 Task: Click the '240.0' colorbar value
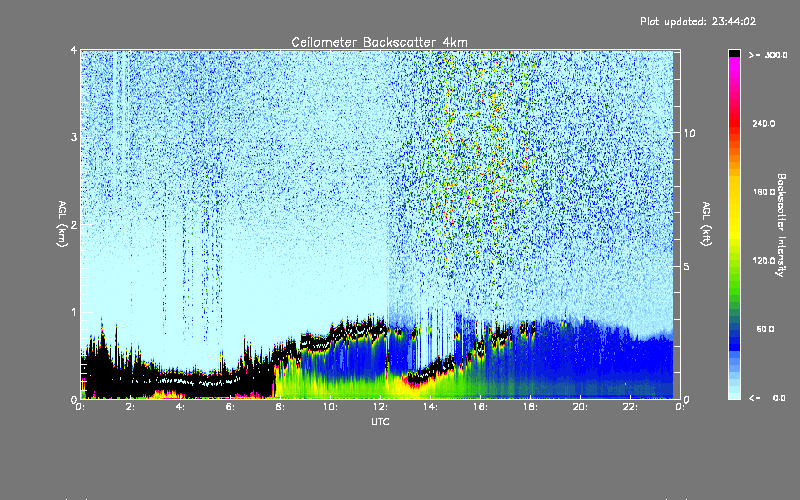pyautogui.click(x=764, y=124)
